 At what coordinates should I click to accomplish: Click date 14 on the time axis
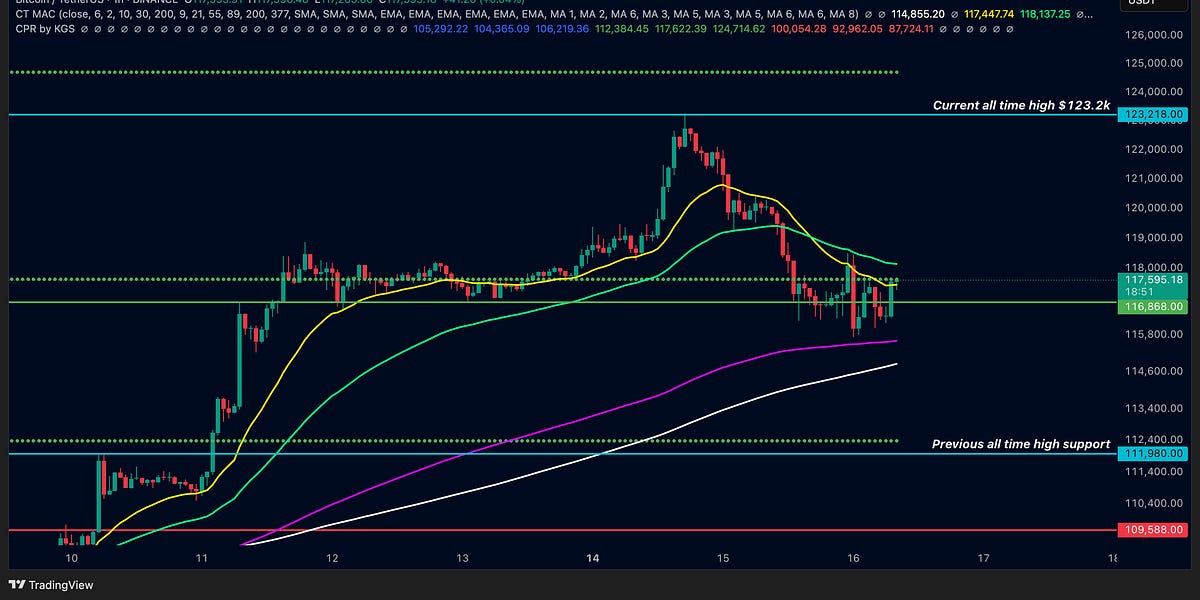click(593, 559)
